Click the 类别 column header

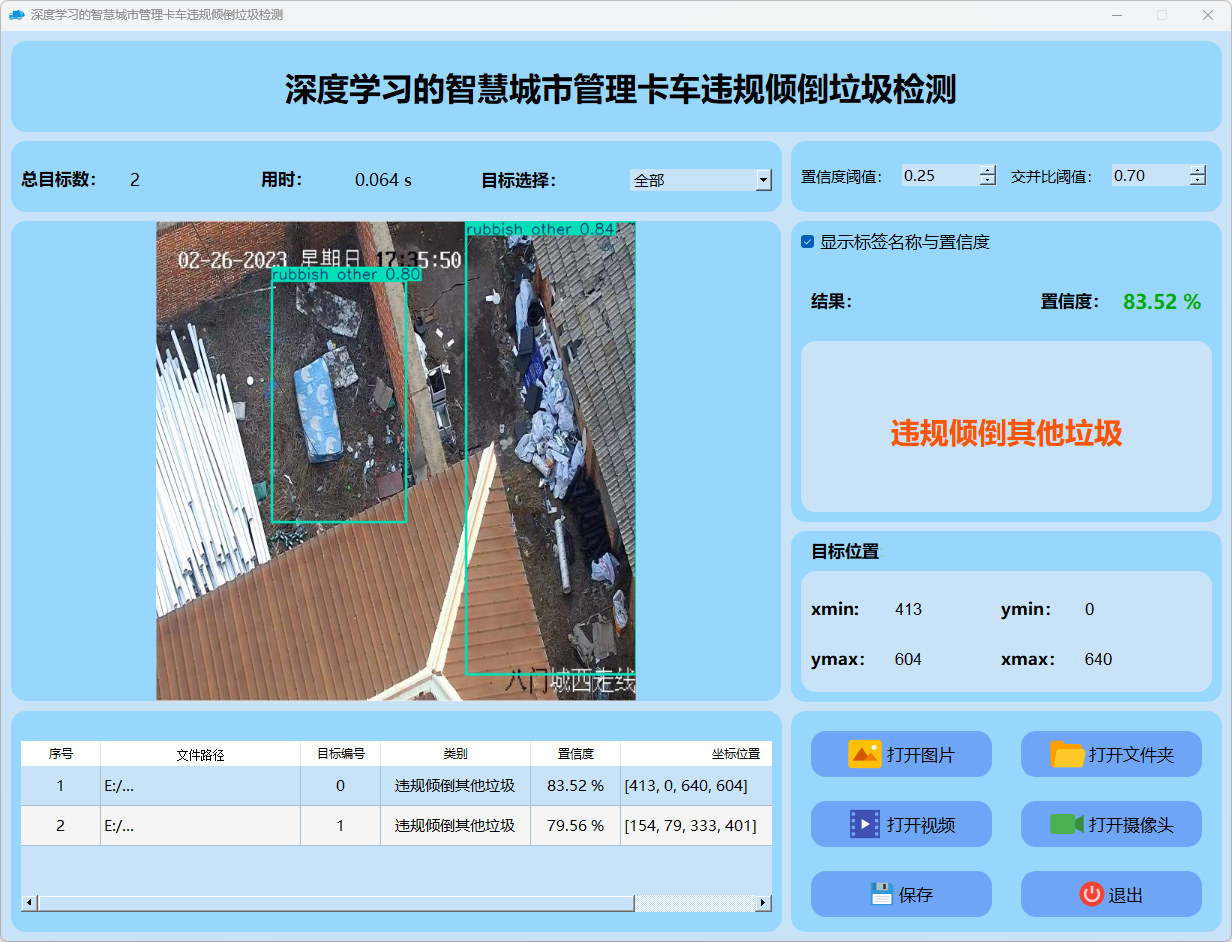[455, 754]
